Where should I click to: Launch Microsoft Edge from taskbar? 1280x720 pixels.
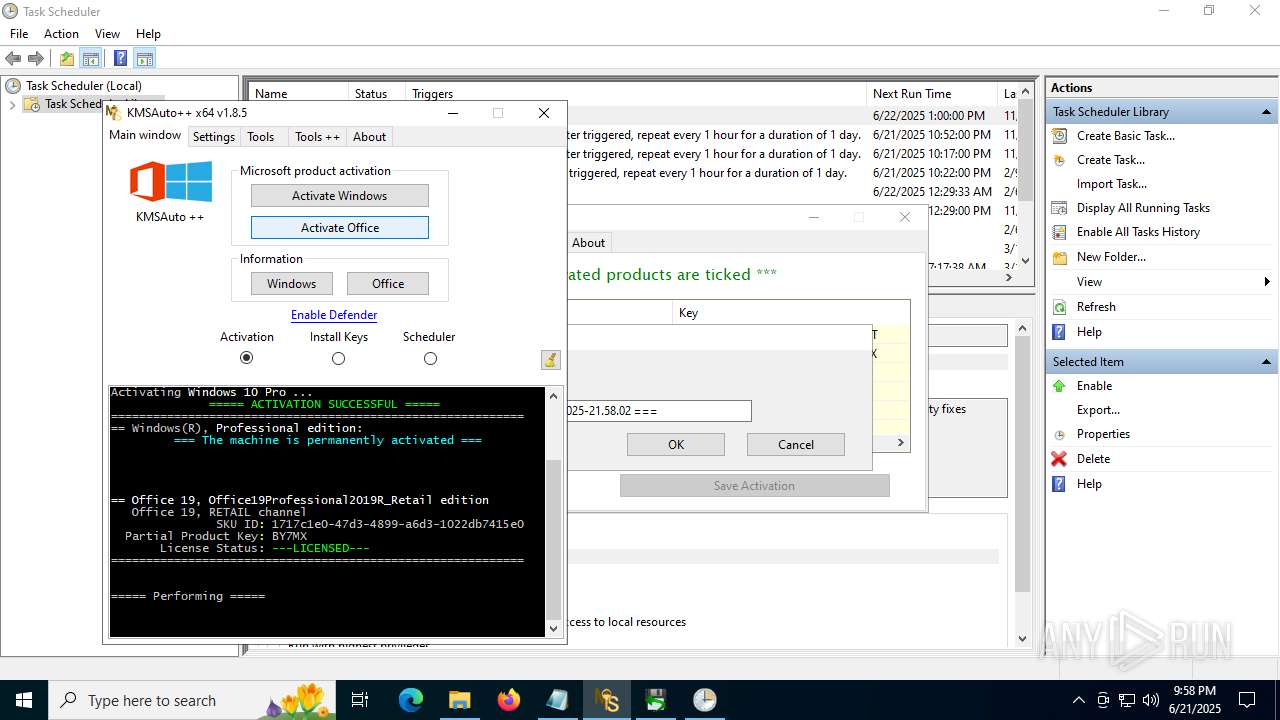pyautogui.click(x=411, y=700)
